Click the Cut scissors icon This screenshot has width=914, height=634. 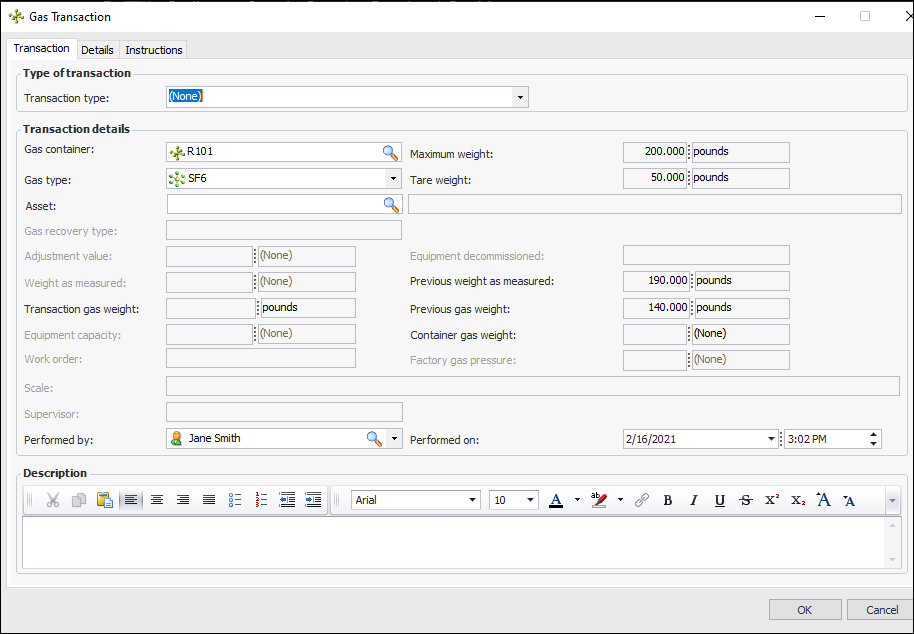click(53, 500)
